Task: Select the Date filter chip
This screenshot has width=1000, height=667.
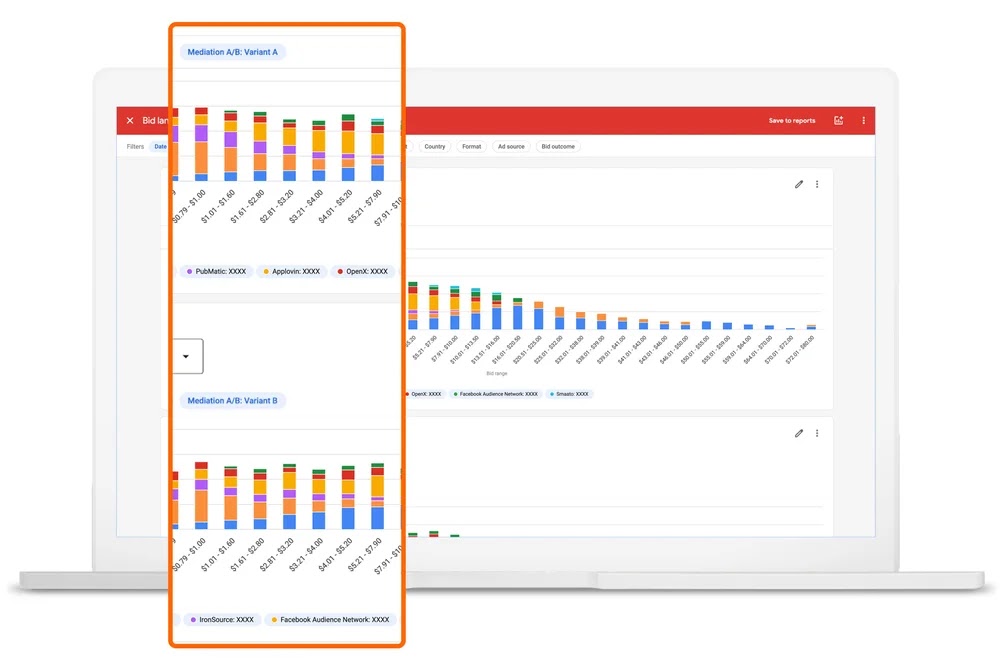Action: 159,147
